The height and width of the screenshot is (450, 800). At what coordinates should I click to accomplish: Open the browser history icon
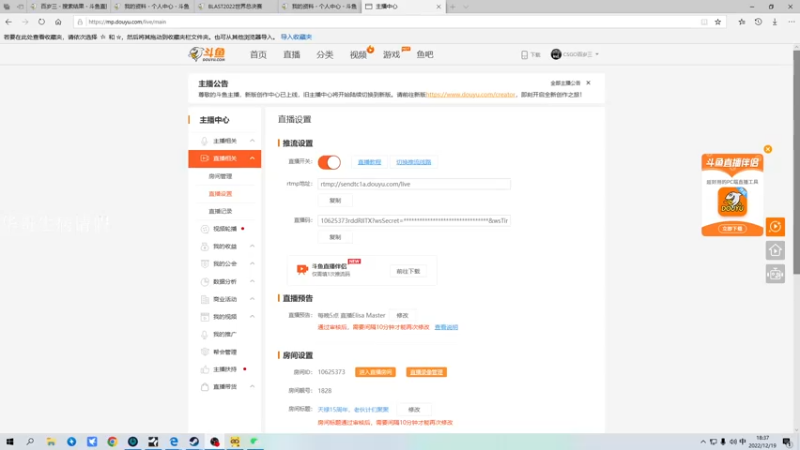(x=758, y=22)
